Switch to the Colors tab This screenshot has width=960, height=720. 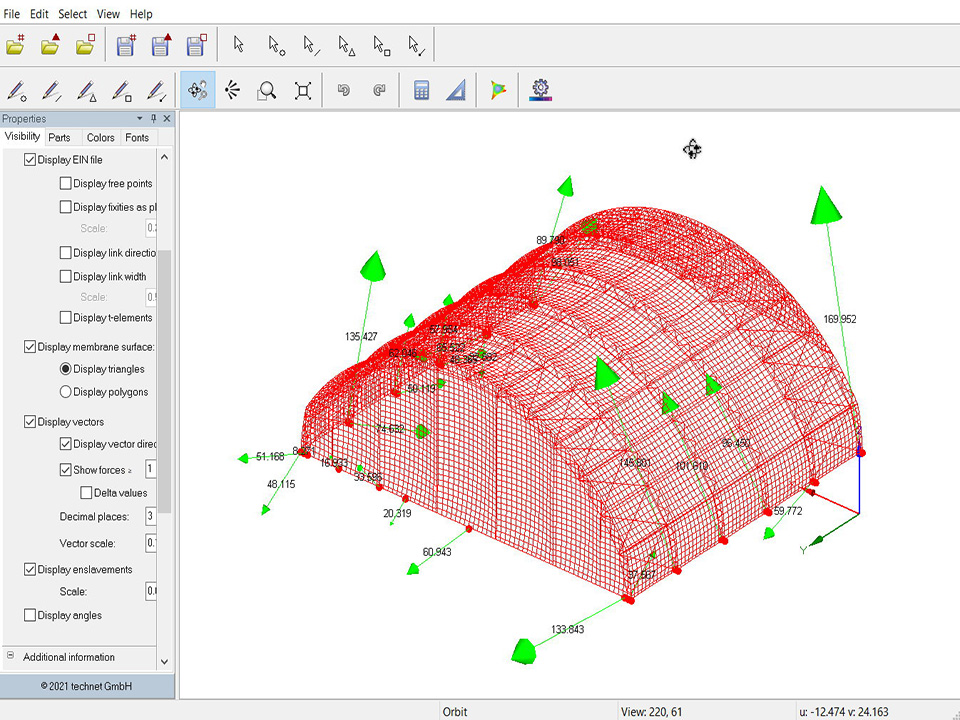(100, 137)
